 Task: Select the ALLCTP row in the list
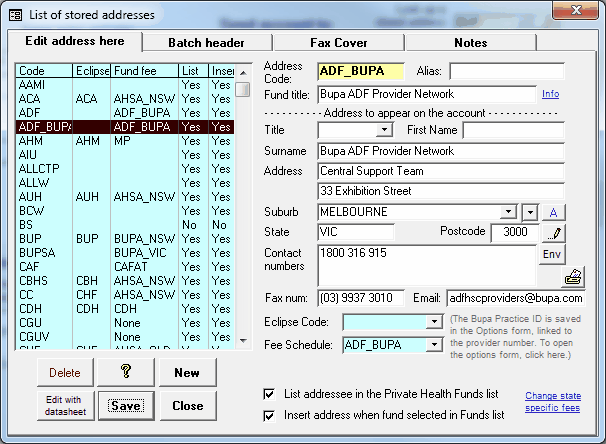[x=125, y=169]
